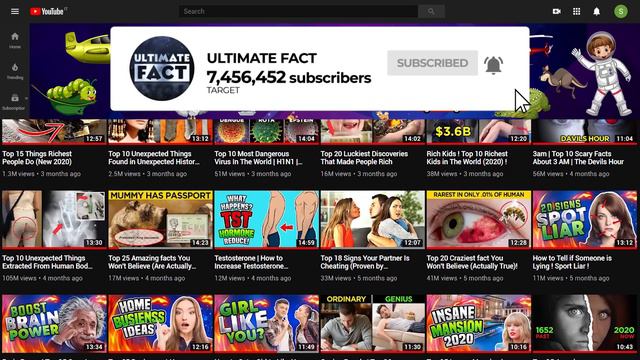Click the 1652 vs 2020 thumbnail

584,324
